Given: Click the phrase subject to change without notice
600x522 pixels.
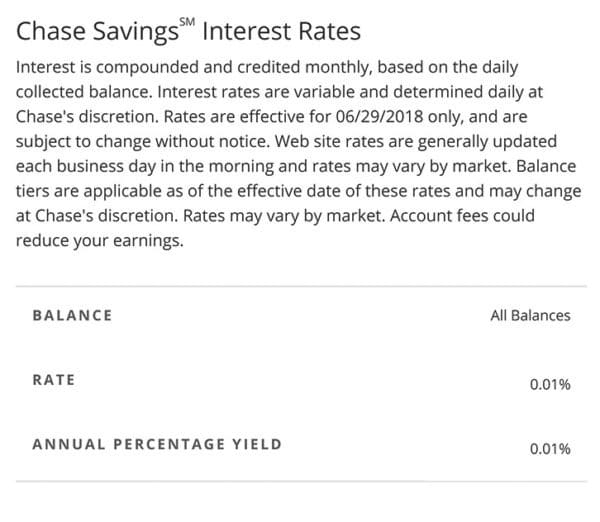Looking at the screenshot, I should click(x=143, y=142).
